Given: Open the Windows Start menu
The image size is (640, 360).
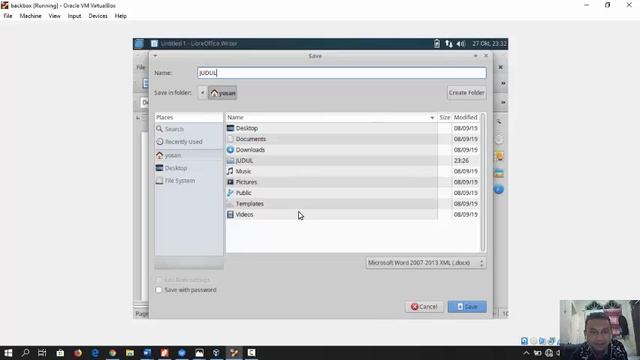Looking at the screenshot, I should pos(8,353).
